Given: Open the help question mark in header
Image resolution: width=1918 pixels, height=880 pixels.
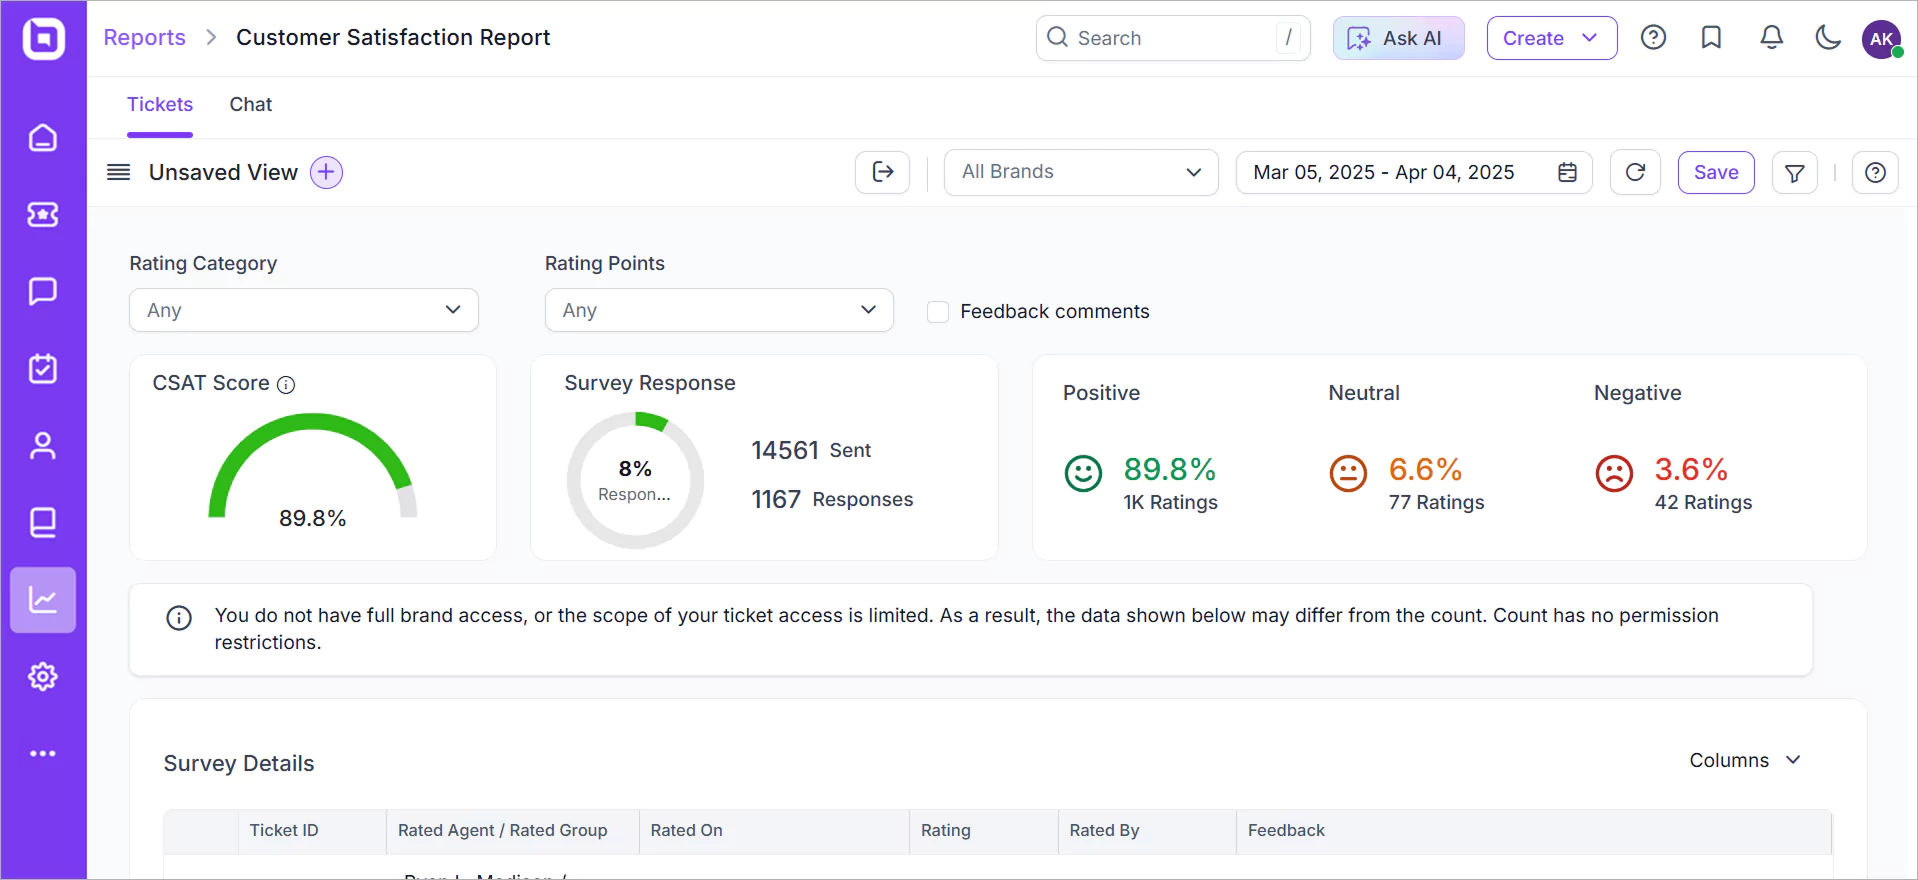Looking at the screenshot, I should pyautogui.click(x=1654, y=38).
